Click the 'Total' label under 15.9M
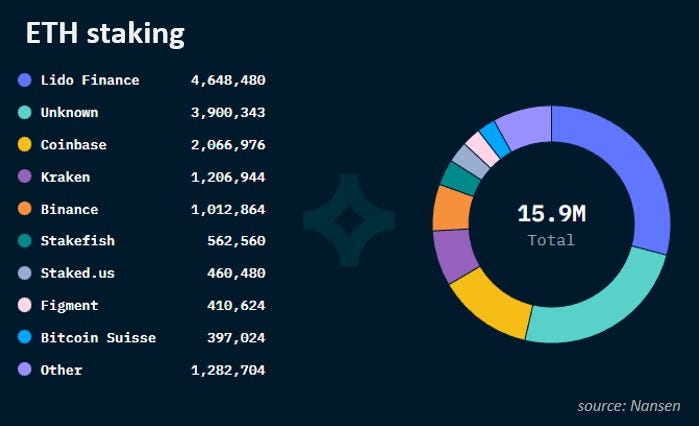 pos(551,240)
